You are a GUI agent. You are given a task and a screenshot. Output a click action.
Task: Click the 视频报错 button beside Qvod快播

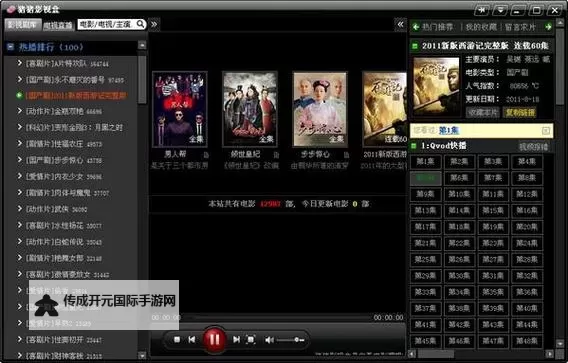(534, 146)
